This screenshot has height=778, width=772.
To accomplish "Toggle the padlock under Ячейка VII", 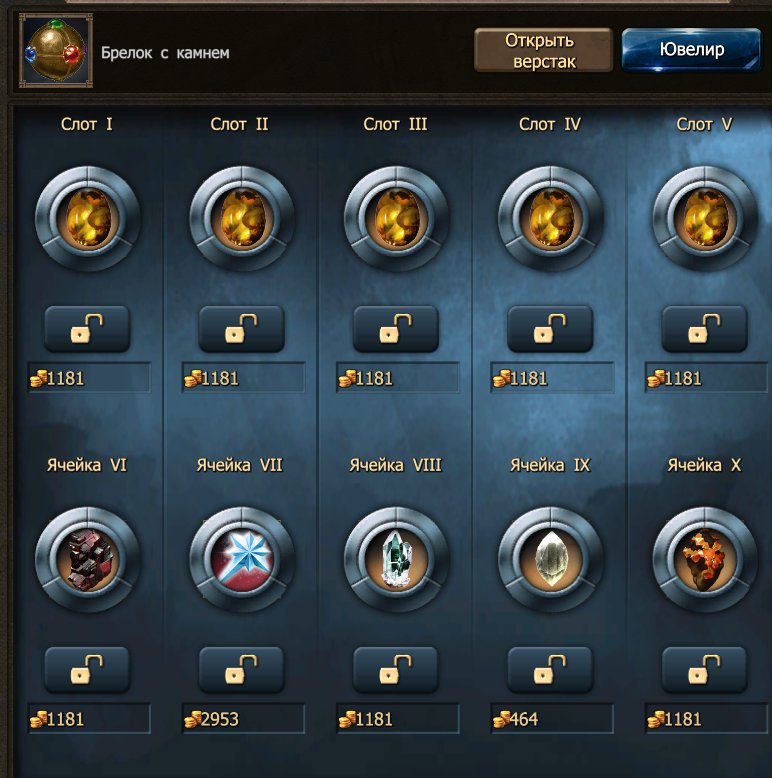I will [242, 670].
